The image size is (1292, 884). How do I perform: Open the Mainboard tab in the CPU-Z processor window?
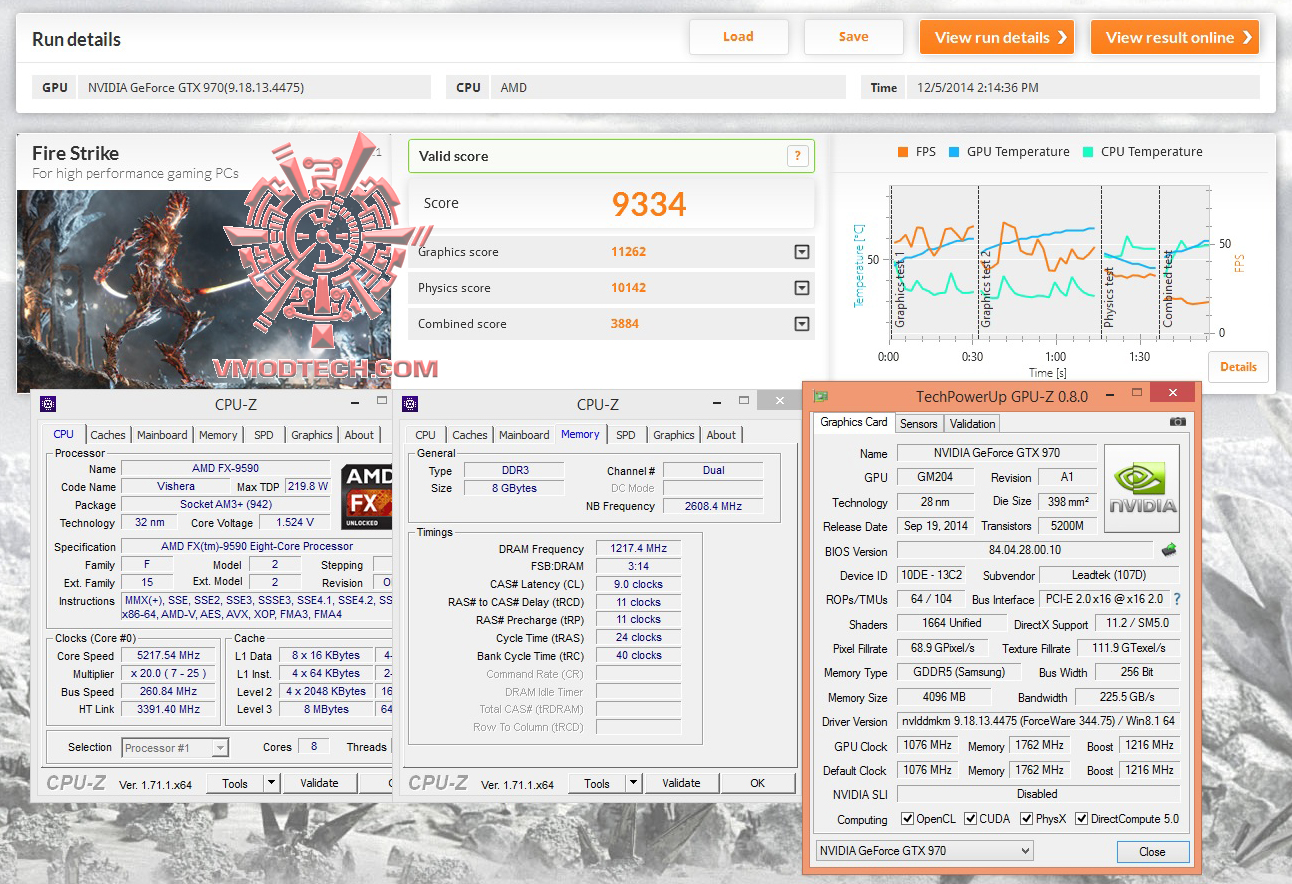pos(162,435)
